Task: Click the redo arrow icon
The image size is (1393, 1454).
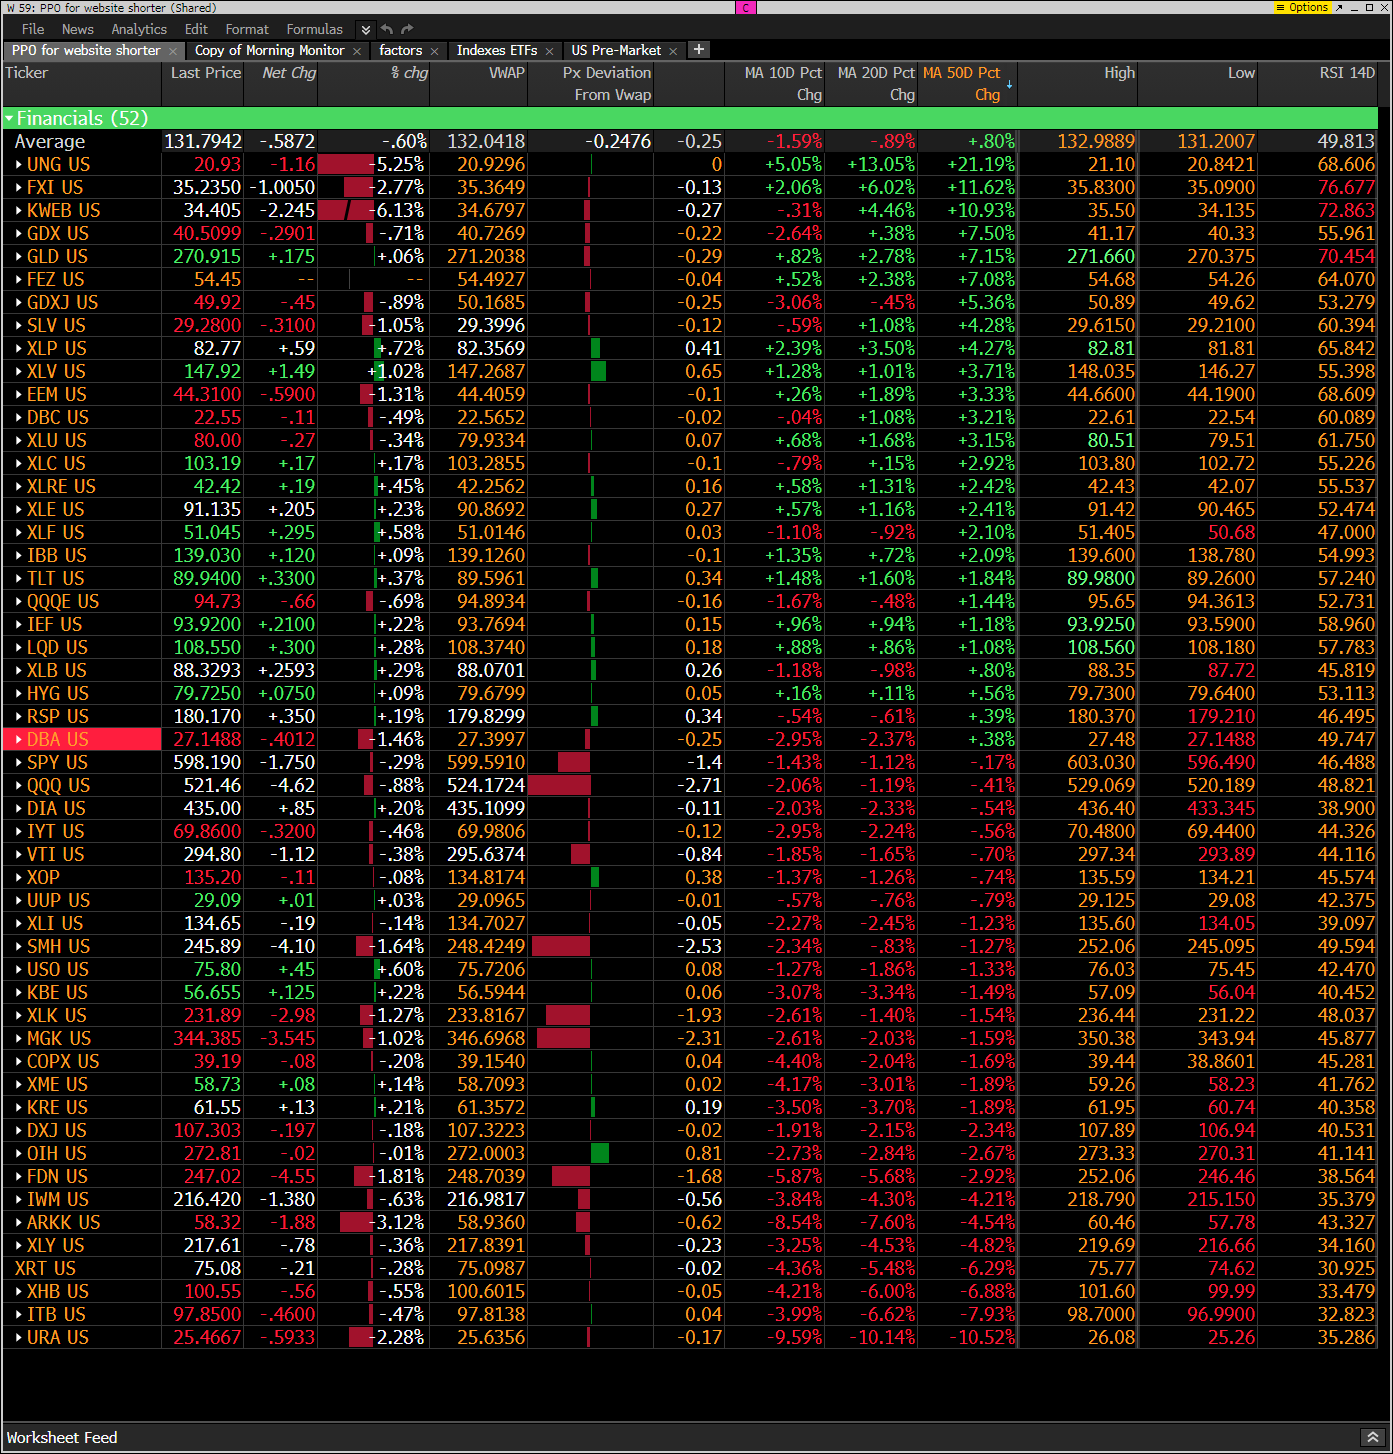Action: tap(407, 29)
